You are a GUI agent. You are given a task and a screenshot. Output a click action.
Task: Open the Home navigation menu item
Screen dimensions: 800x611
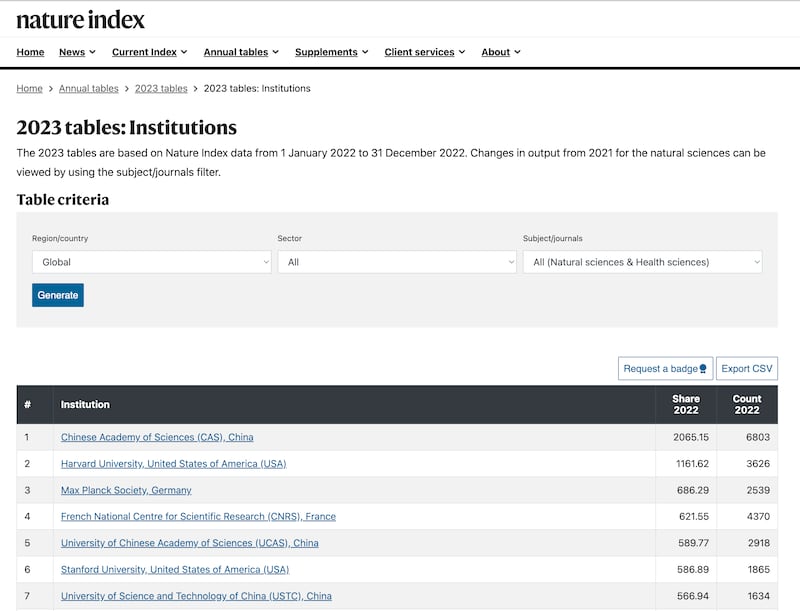pyautogui.click(x=30, y=52)
